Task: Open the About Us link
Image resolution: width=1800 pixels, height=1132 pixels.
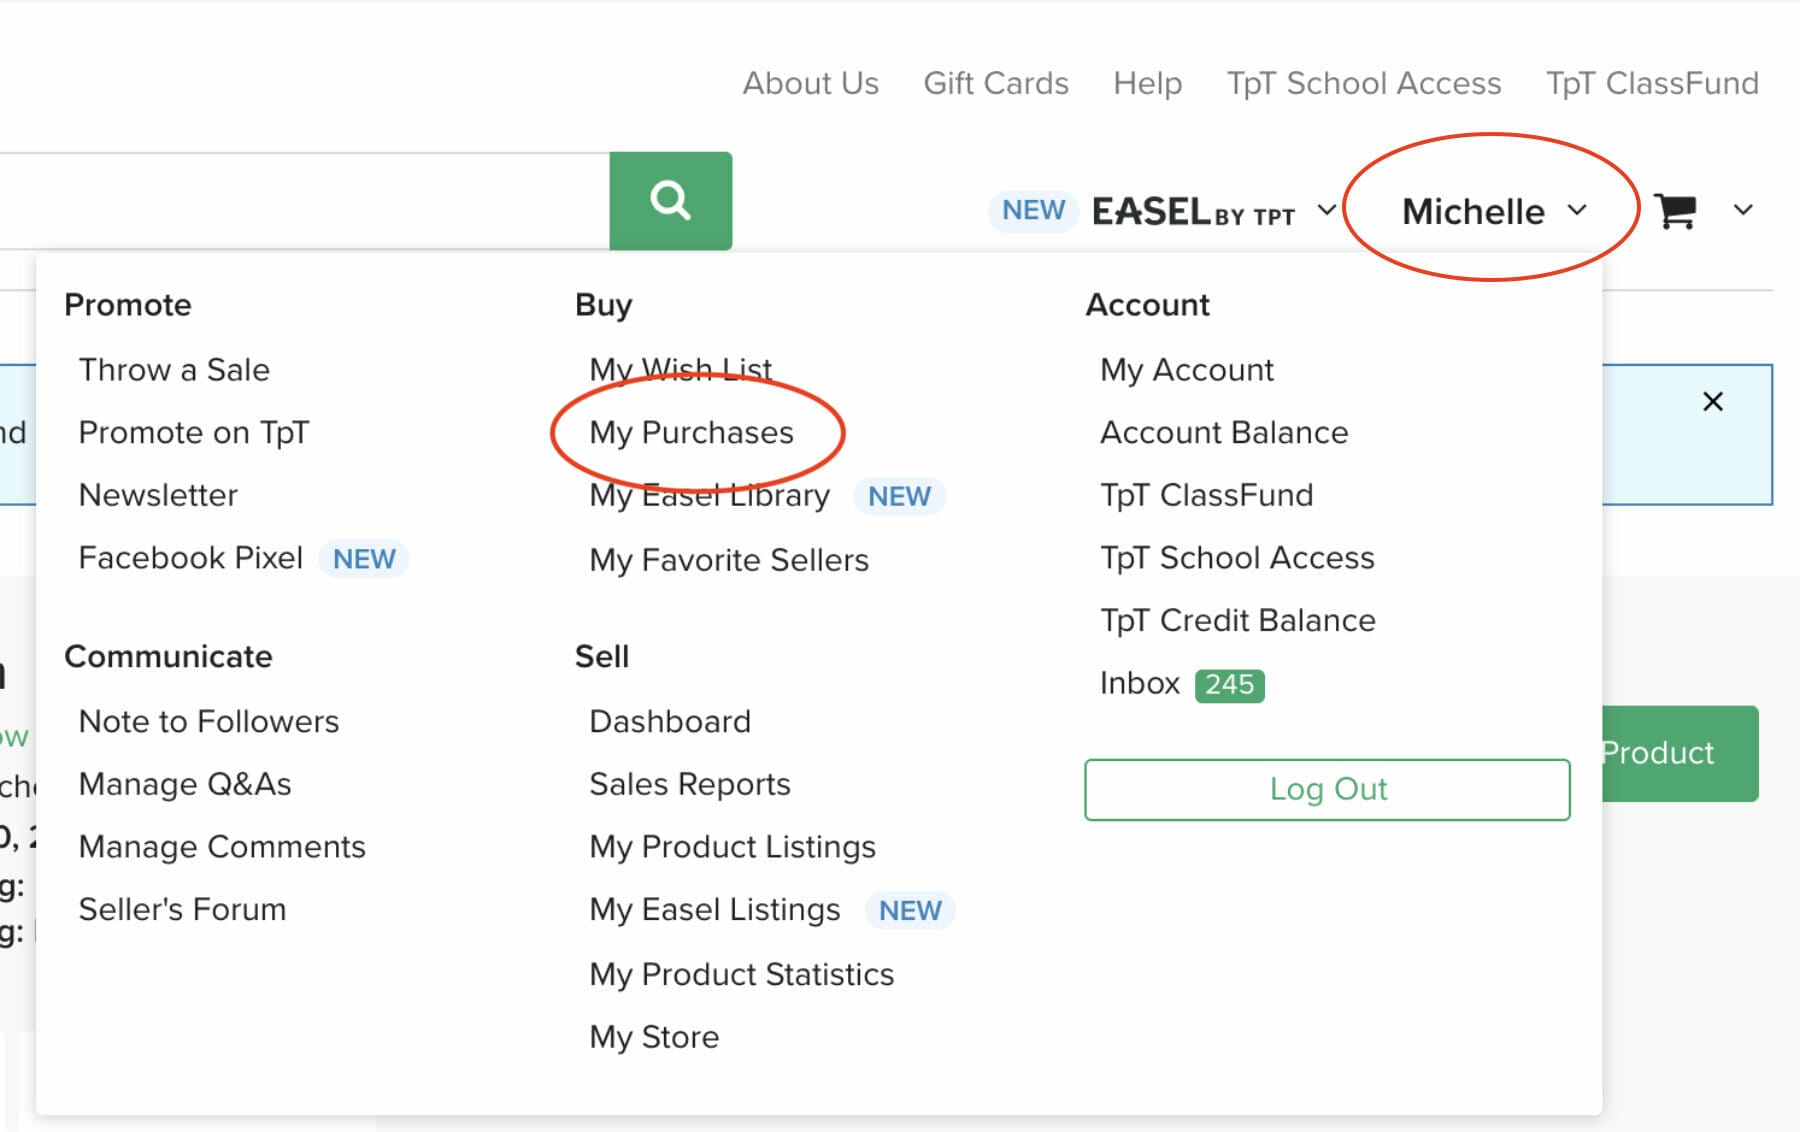Action: [810, 83]
